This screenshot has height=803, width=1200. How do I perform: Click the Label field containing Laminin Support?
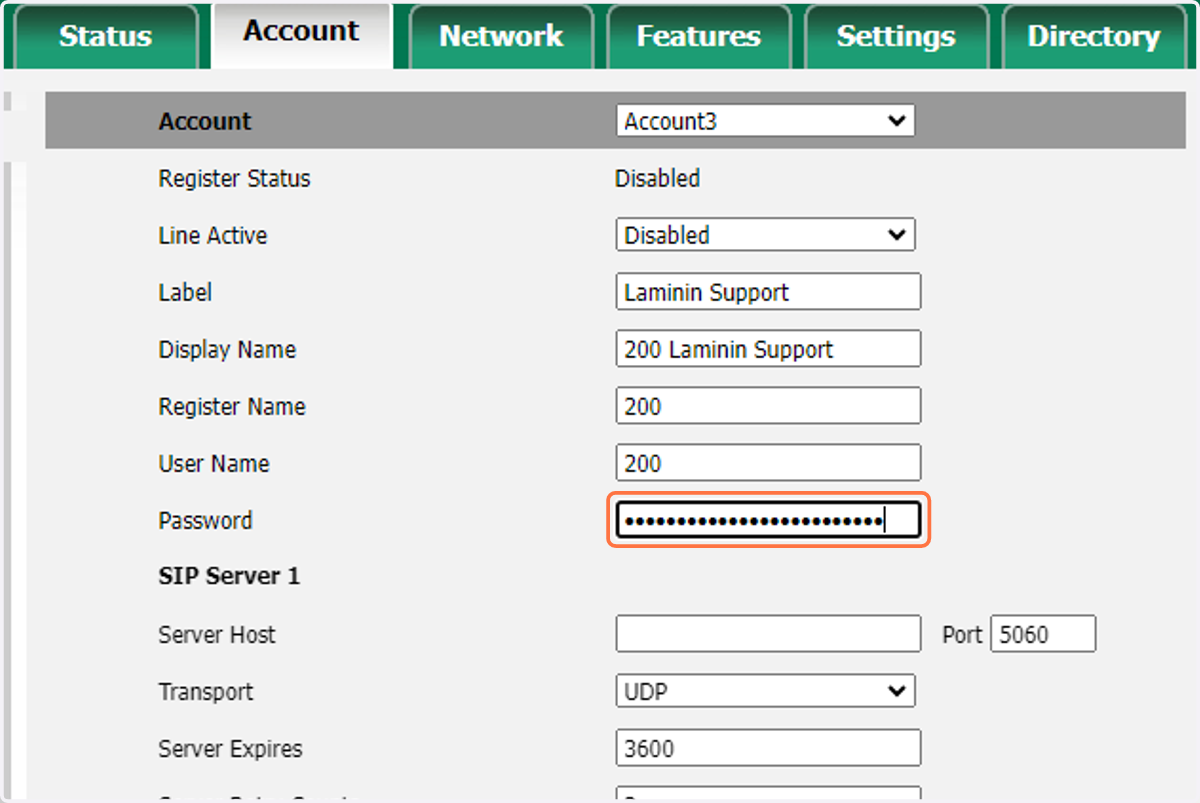[768, 292]
